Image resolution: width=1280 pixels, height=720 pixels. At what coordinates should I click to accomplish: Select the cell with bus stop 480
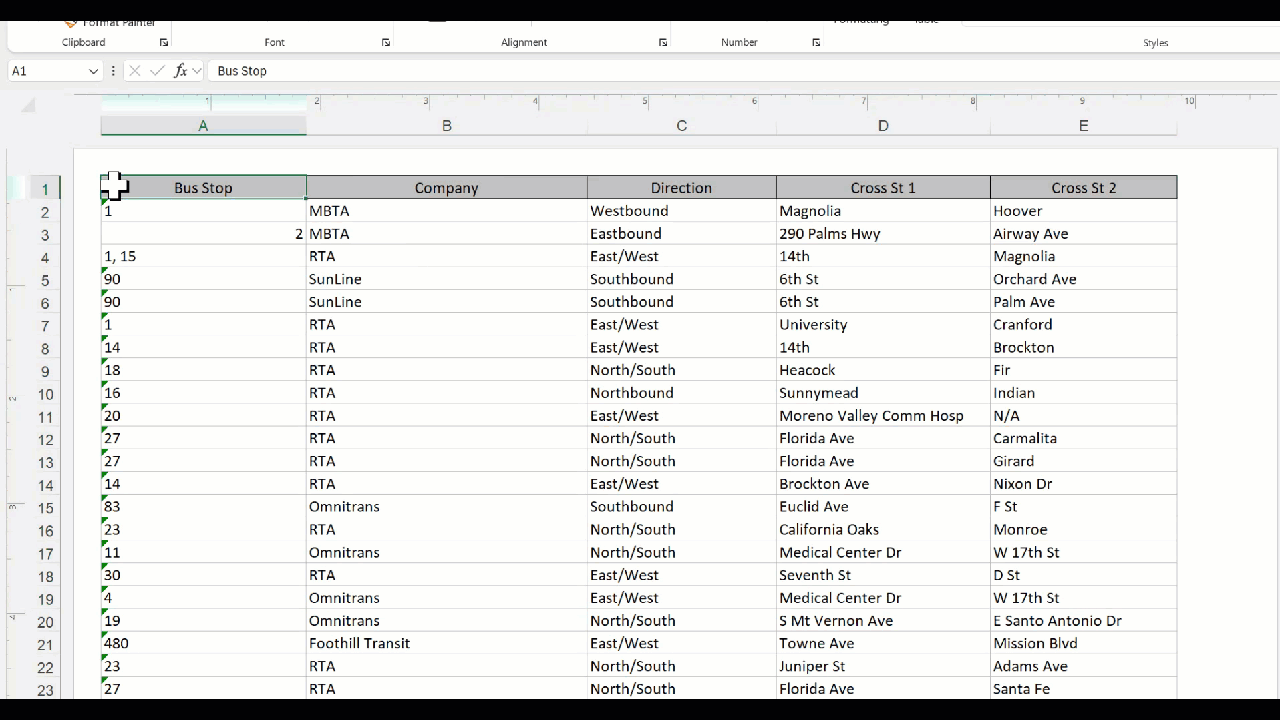tap(203, 644)
